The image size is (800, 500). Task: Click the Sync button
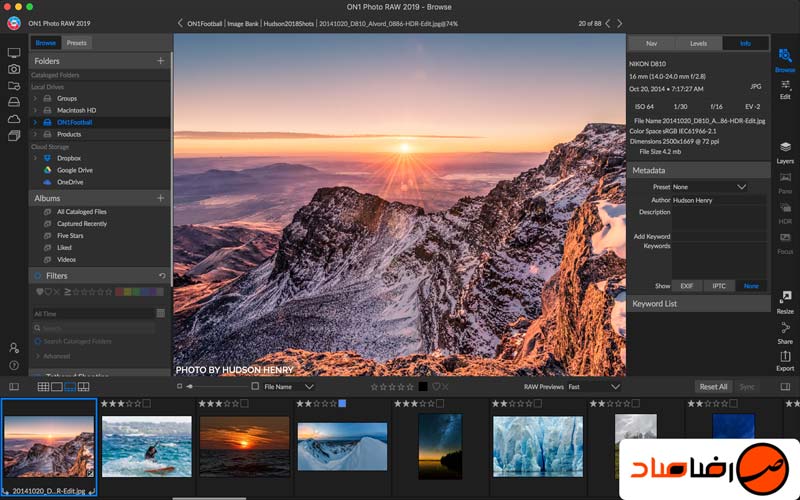click(746, 387)
